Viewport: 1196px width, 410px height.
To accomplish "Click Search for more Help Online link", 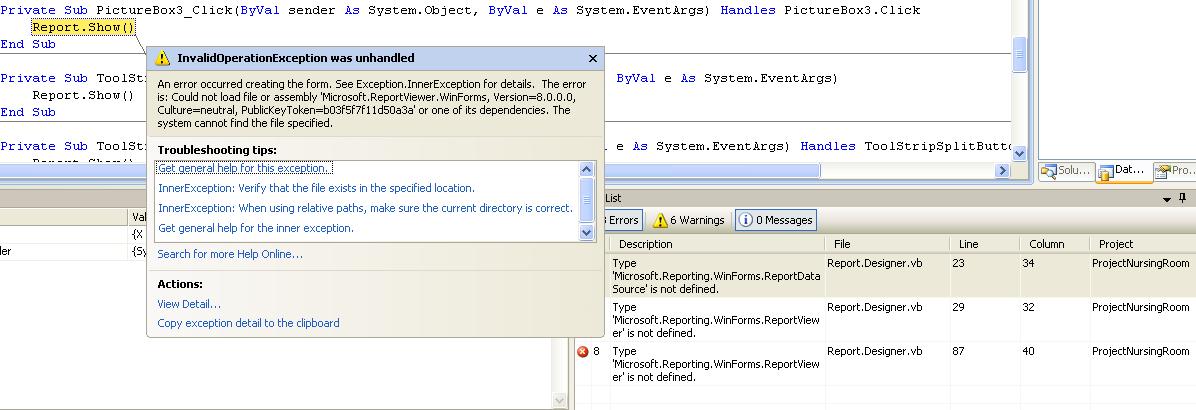I will click(x=230, y=254).
